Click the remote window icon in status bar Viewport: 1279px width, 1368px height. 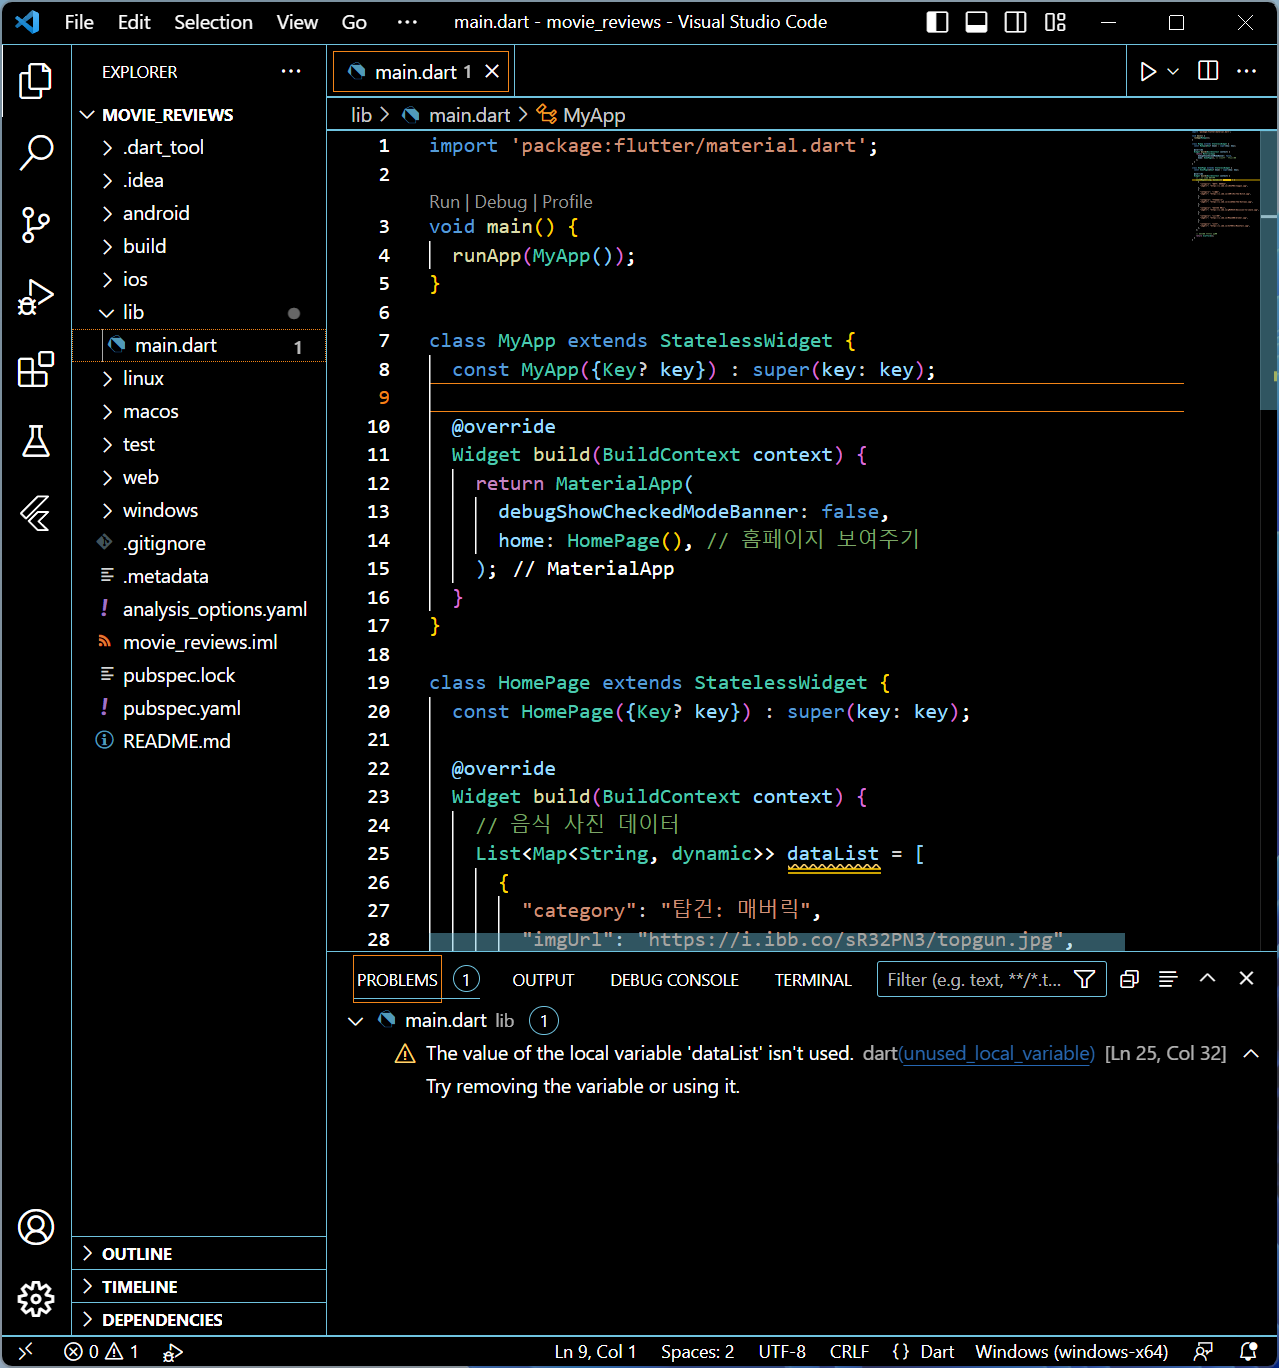point(26,1352)
